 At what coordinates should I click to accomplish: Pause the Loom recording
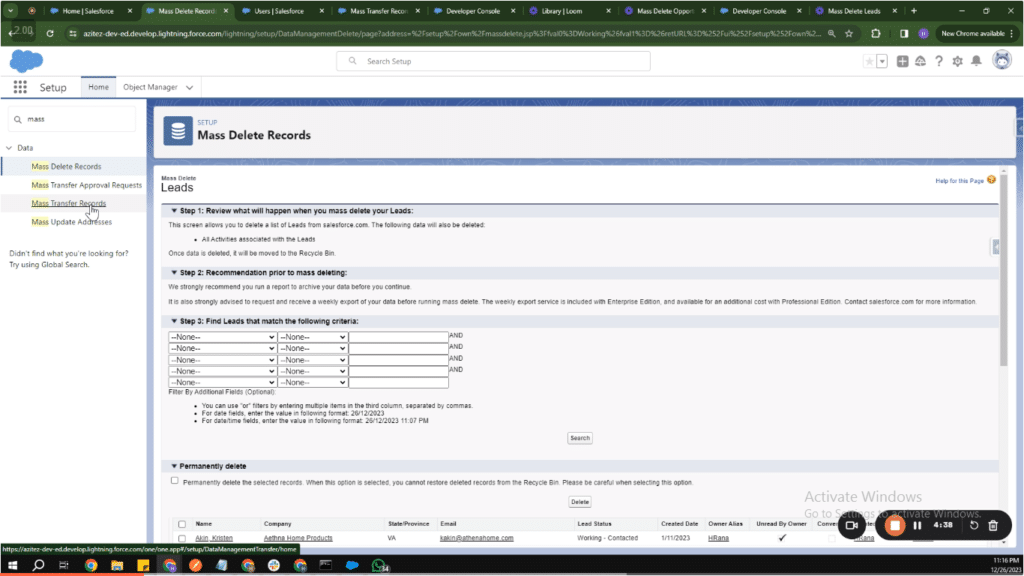click(918, 525)
